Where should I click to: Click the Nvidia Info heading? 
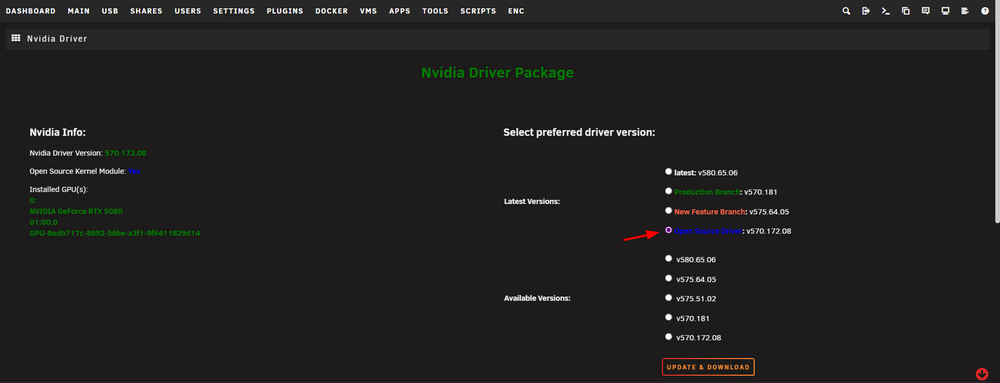[x=57, y=133]
